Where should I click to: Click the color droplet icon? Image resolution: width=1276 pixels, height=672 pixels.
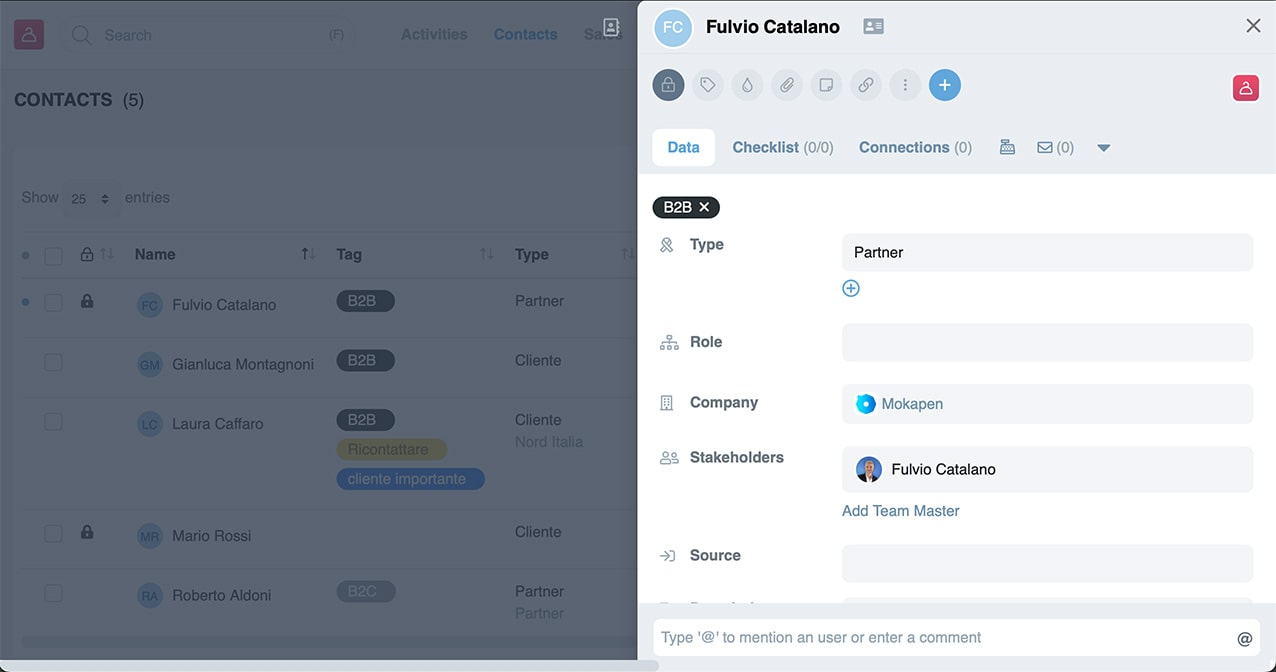click(x=747, y=85)
